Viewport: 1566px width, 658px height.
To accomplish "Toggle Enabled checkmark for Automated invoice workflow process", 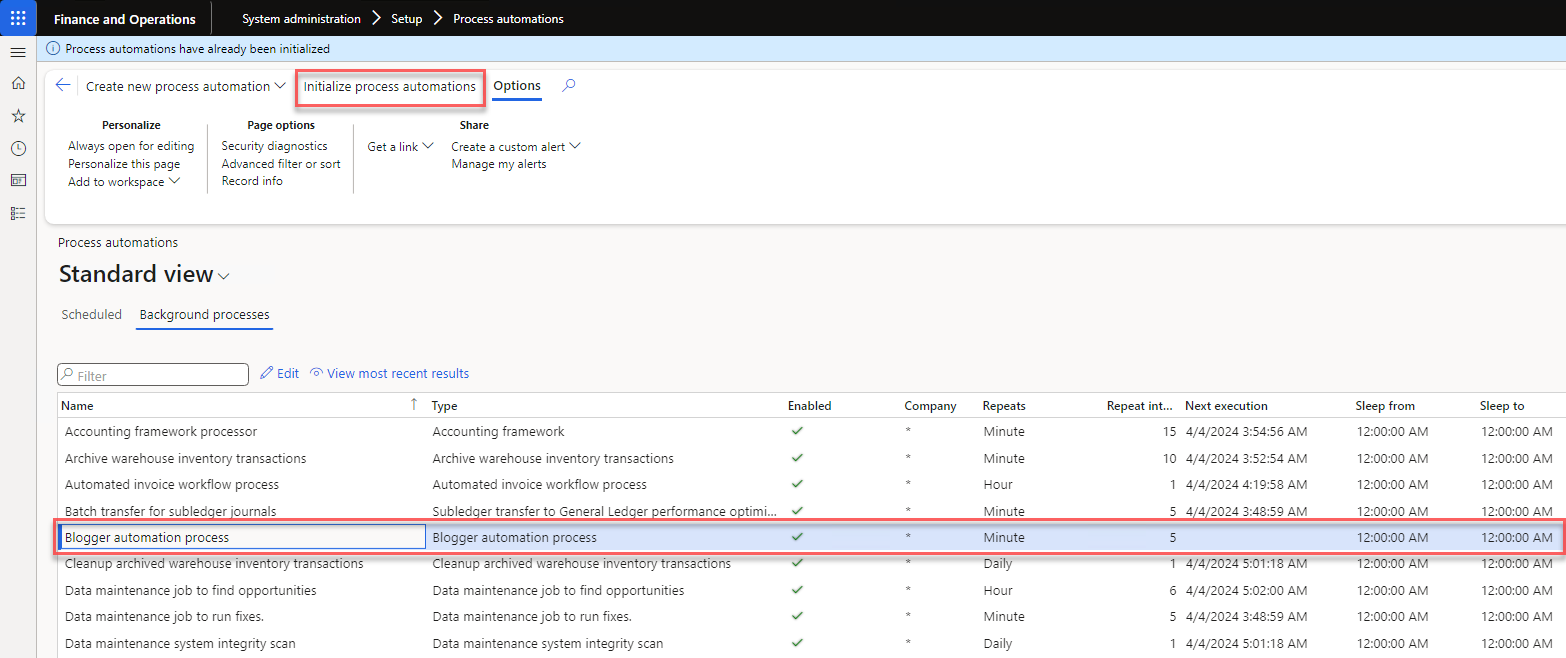I will coord(797,484).
